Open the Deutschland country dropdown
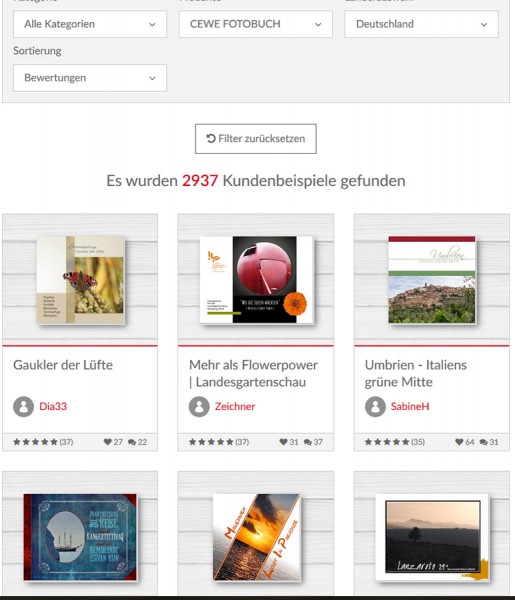The width and height of the screenshot is (515, 600). click(421, 24)
